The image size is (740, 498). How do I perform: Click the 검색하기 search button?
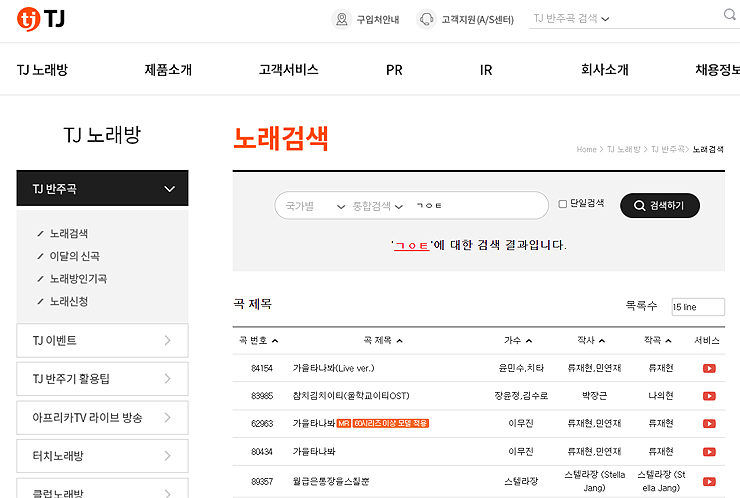pyautogui.click(x=660, y=205)
